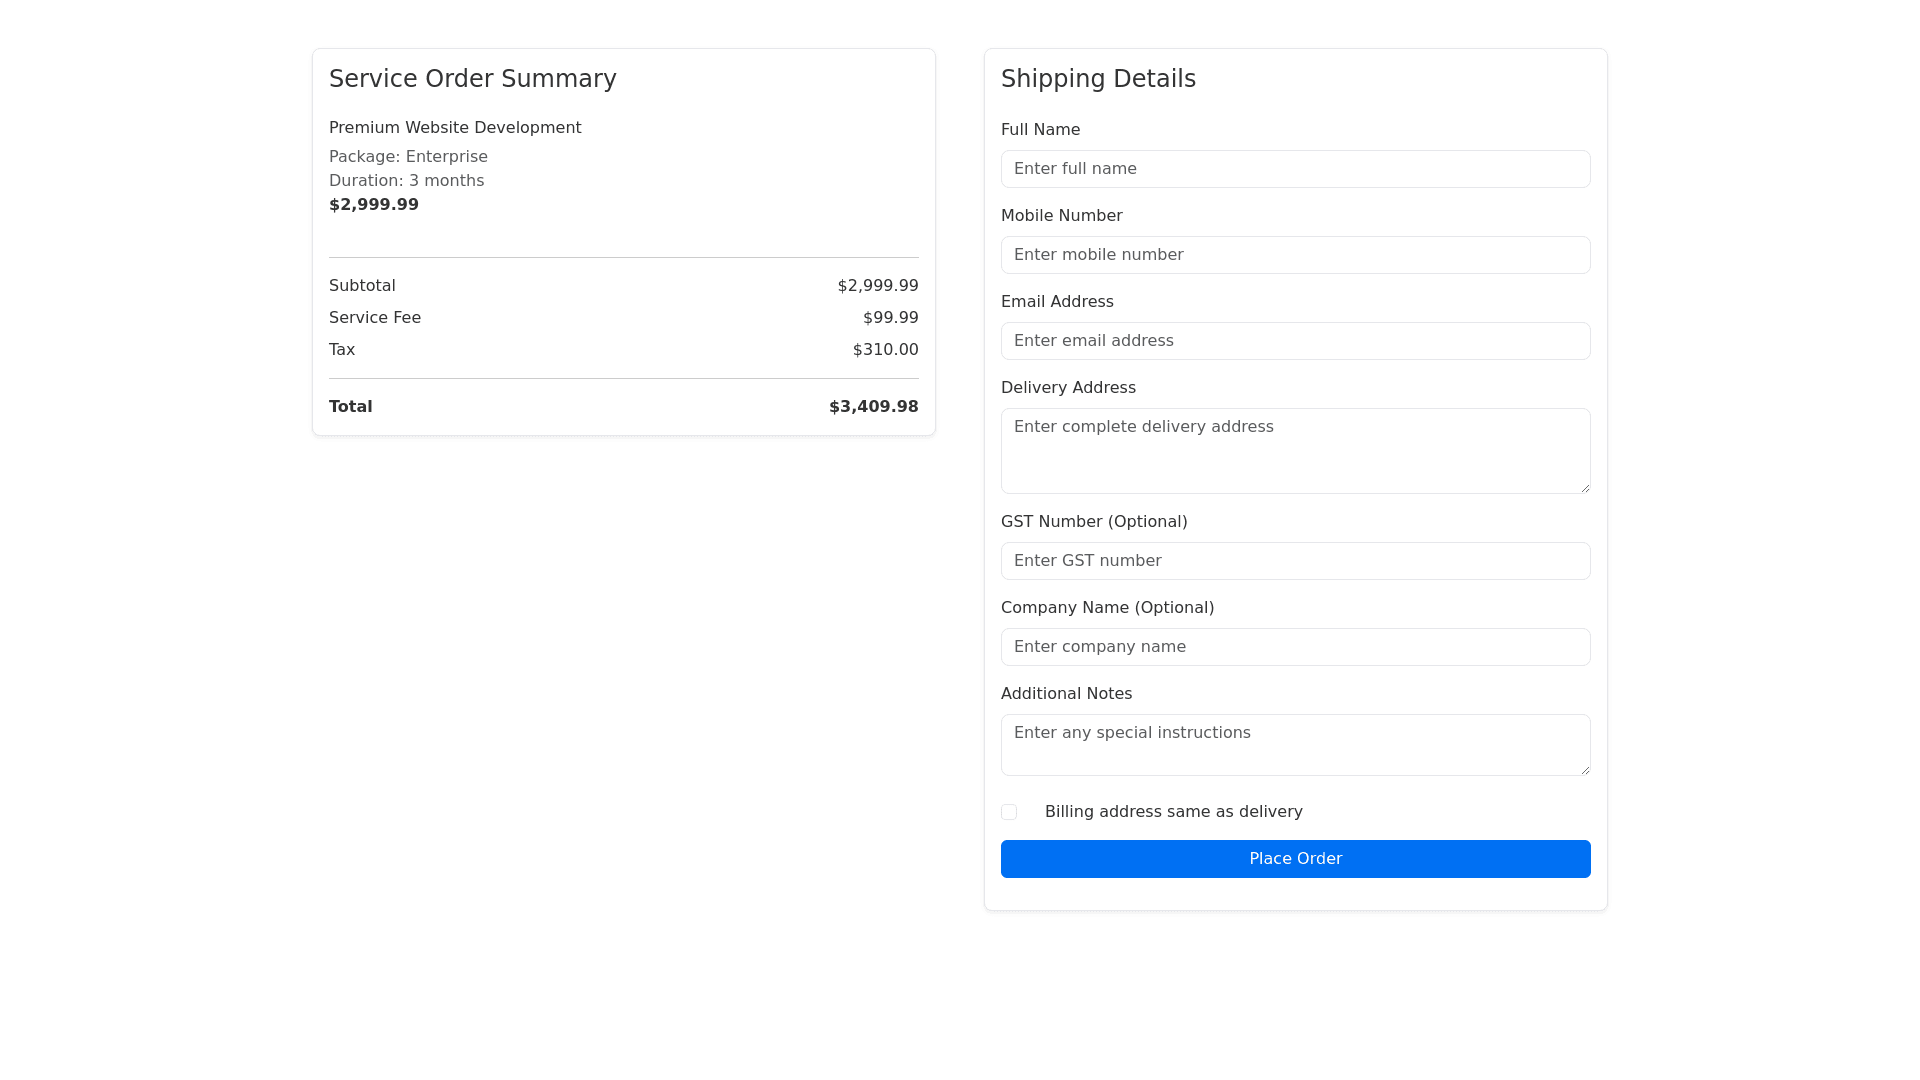The height and width of the screenshot is (1080, 1920).
Task: Click the Premium Website Development item title
Action: (x=455, y=128)
